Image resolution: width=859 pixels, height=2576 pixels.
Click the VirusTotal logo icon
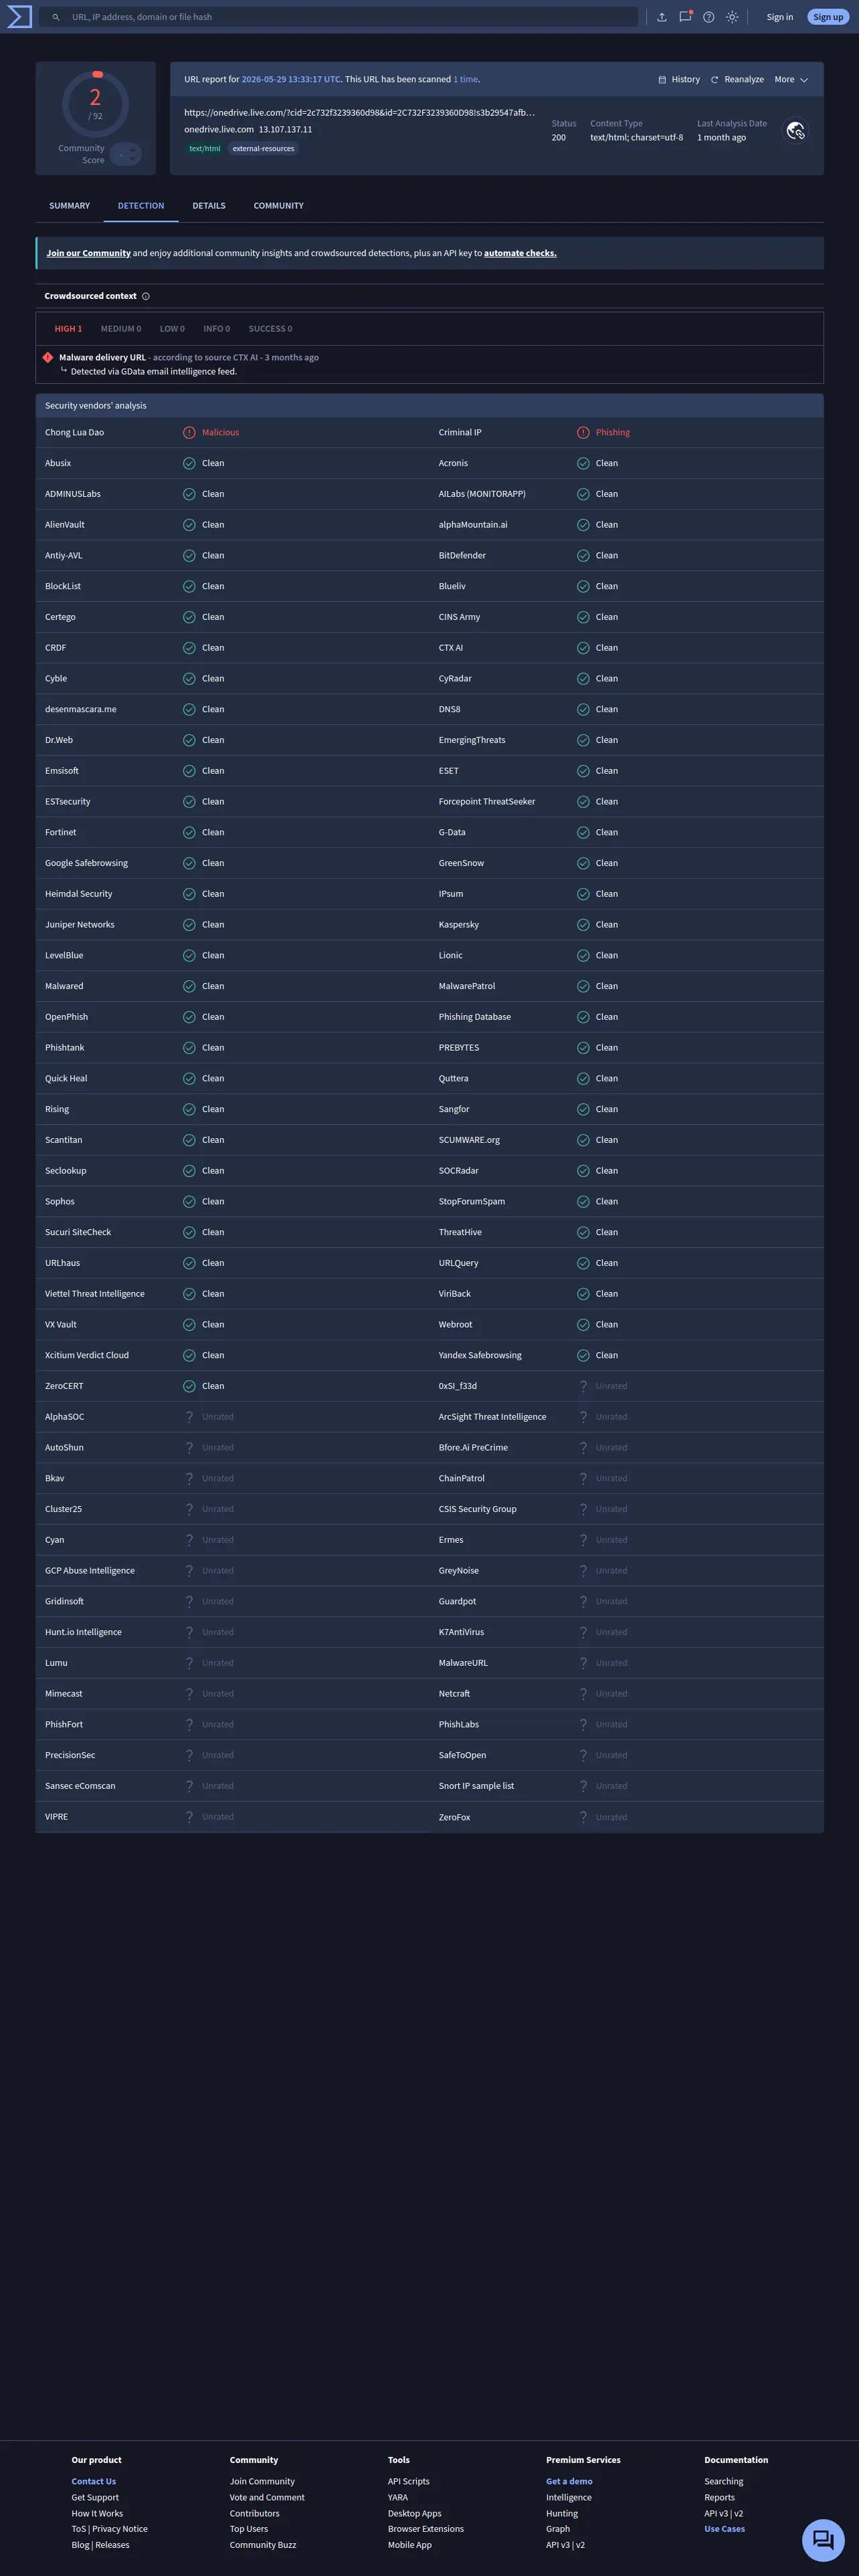tap(19, 17)
